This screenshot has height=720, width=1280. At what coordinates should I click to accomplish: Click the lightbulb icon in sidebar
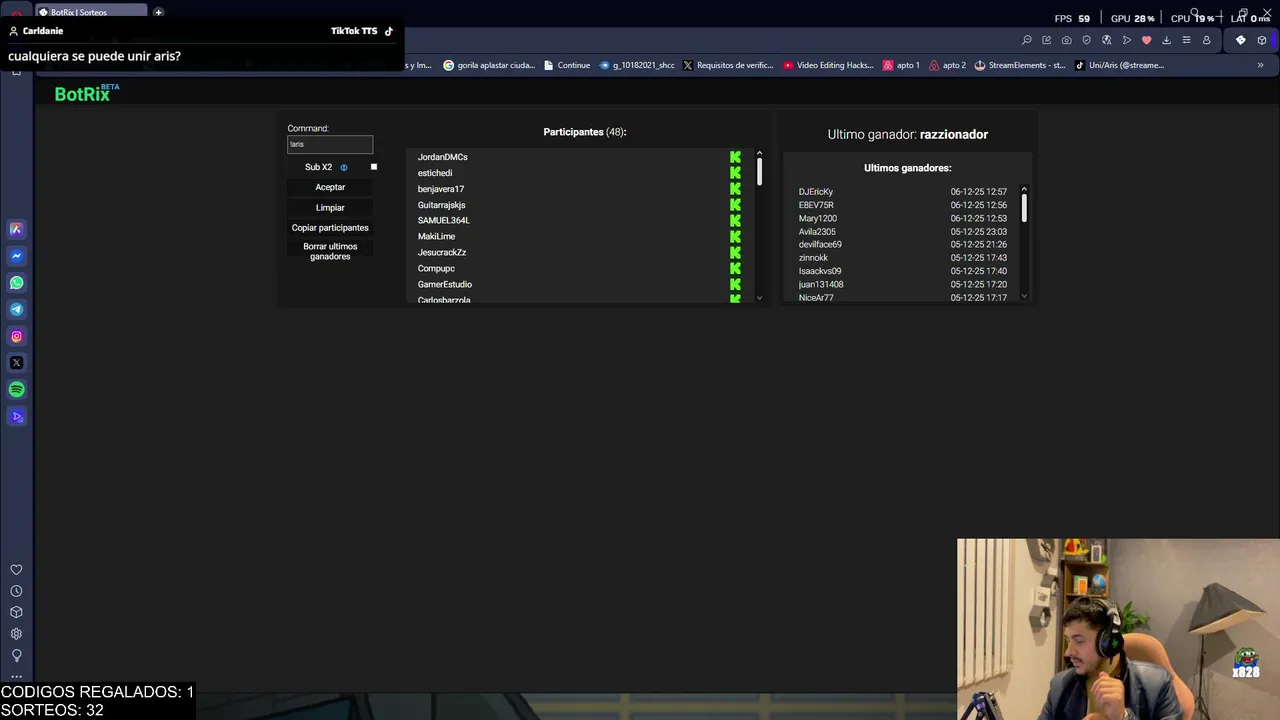[16, 655]
